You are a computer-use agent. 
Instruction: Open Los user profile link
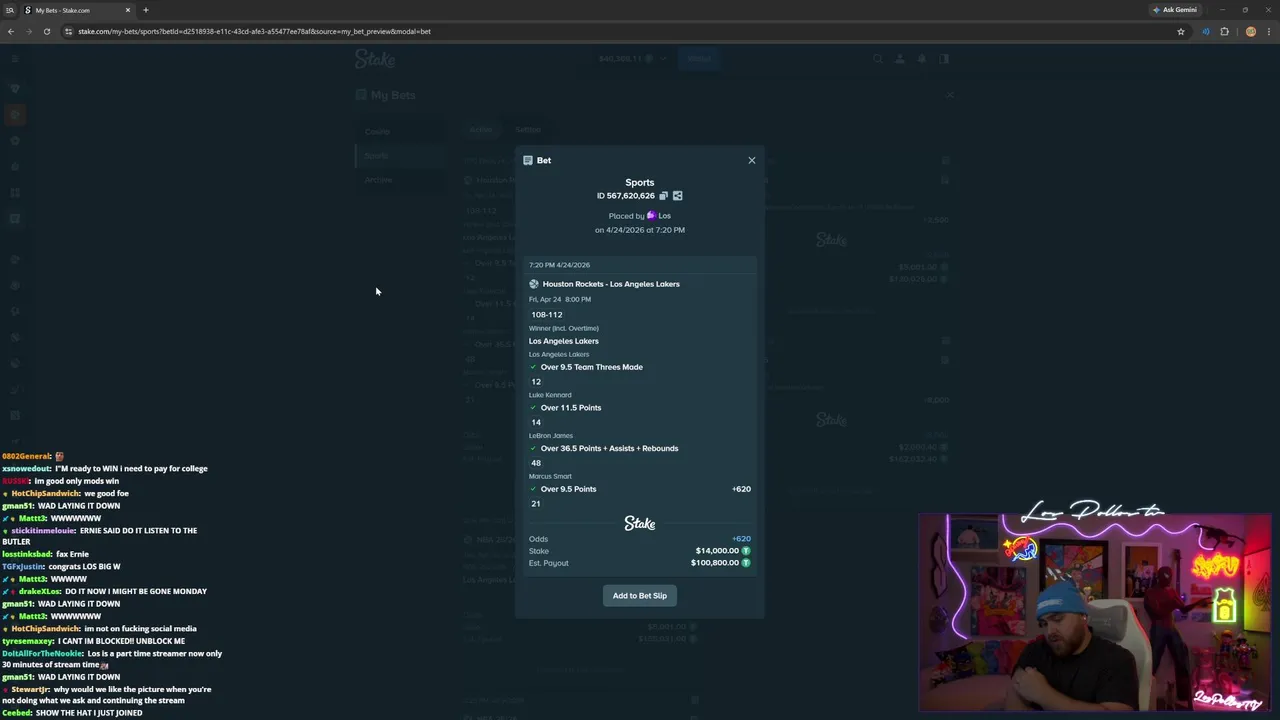[664, 216]
